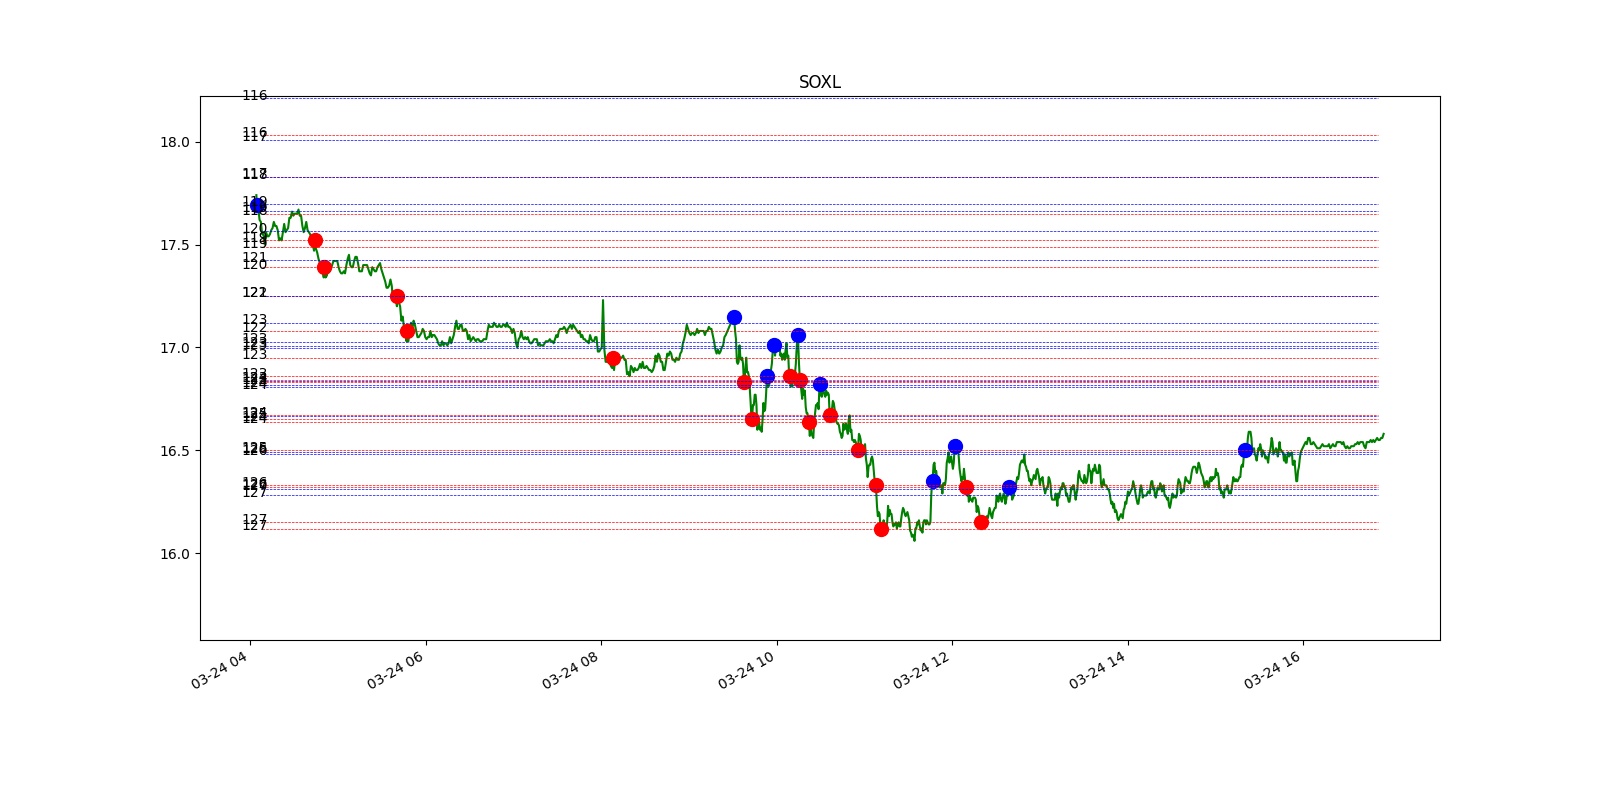This screenshot has height=800, width=1600.
Task: Click the 17.5 y-axis tick label
Action: 174,245
